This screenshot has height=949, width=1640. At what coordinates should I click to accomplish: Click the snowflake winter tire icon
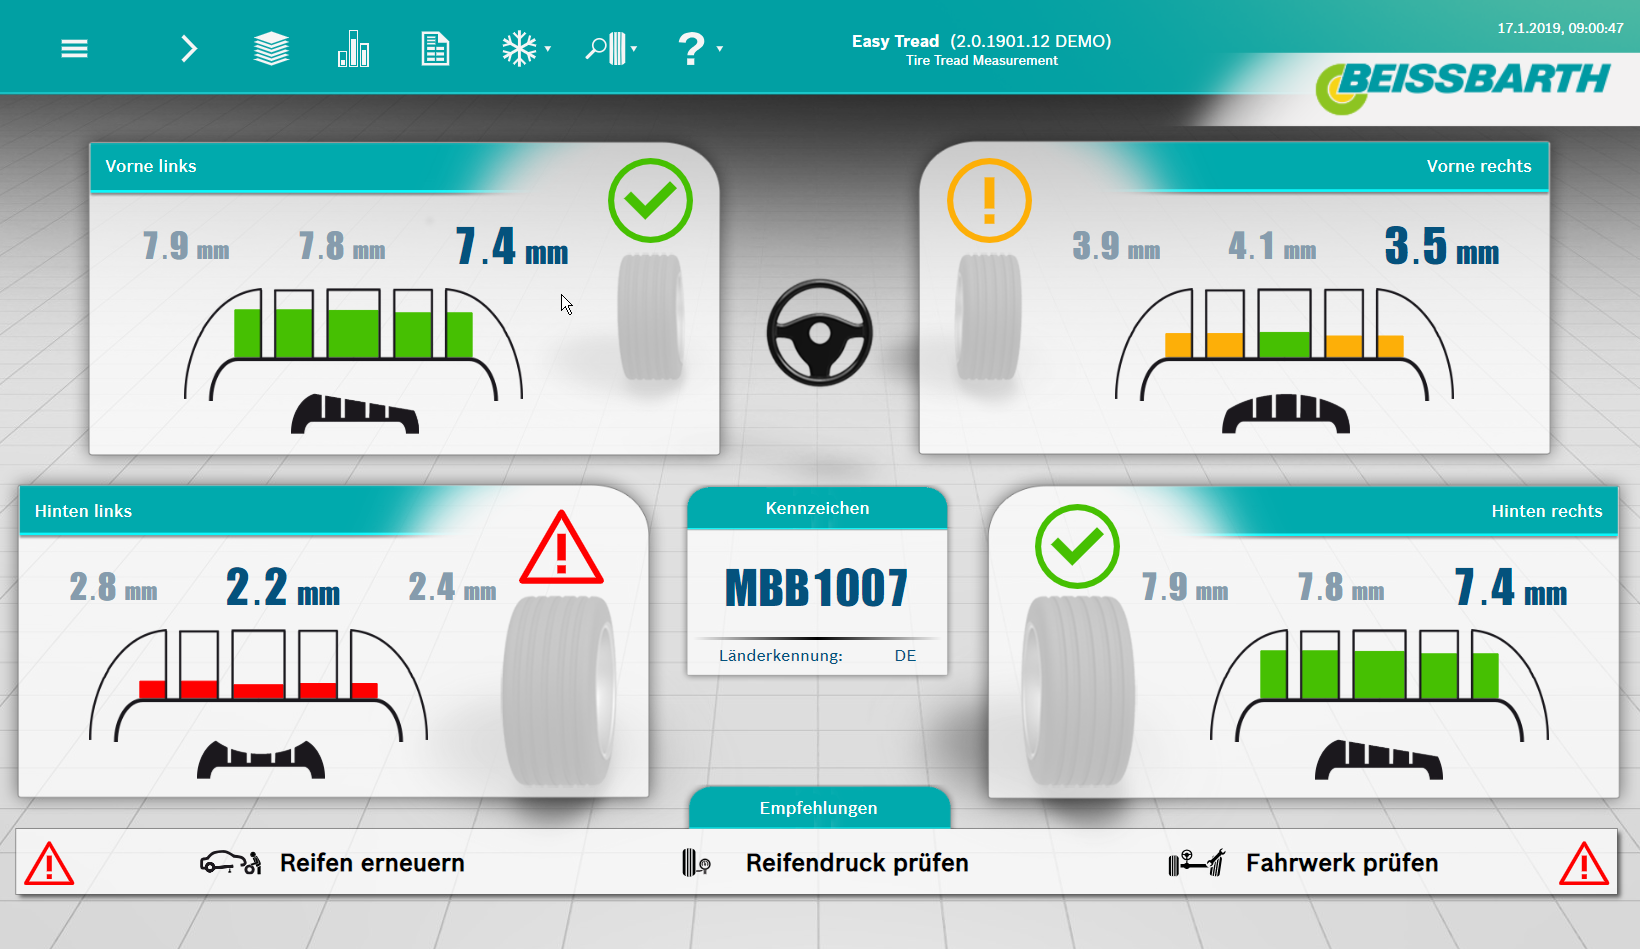coord(518,48)
